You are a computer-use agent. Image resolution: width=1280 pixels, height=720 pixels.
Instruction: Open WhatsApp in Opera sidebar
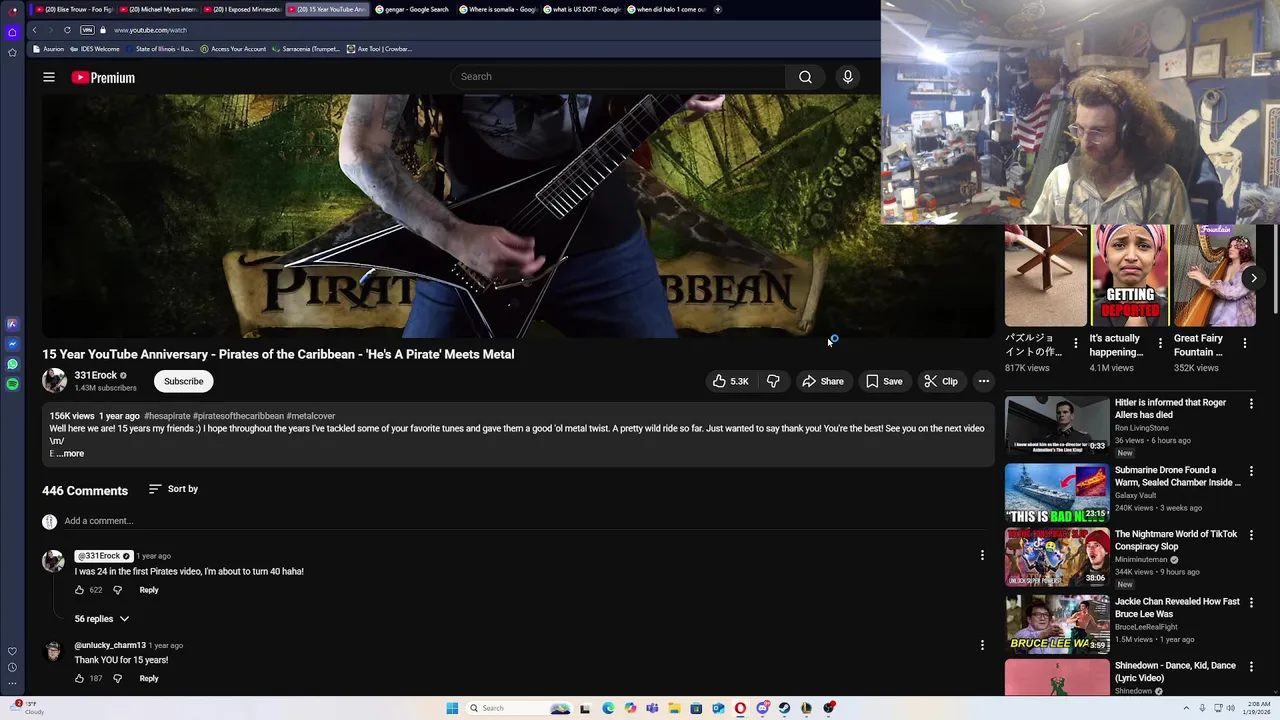[12, 364]
